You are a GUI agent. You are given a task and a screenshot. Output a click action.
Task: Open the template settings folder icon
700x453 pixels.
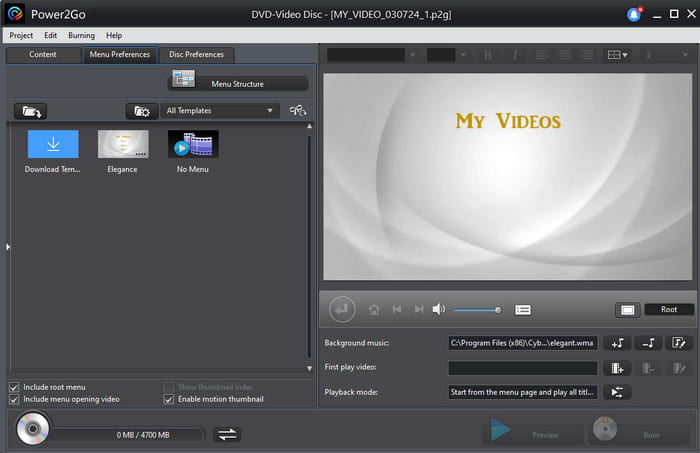coord(142,111)
